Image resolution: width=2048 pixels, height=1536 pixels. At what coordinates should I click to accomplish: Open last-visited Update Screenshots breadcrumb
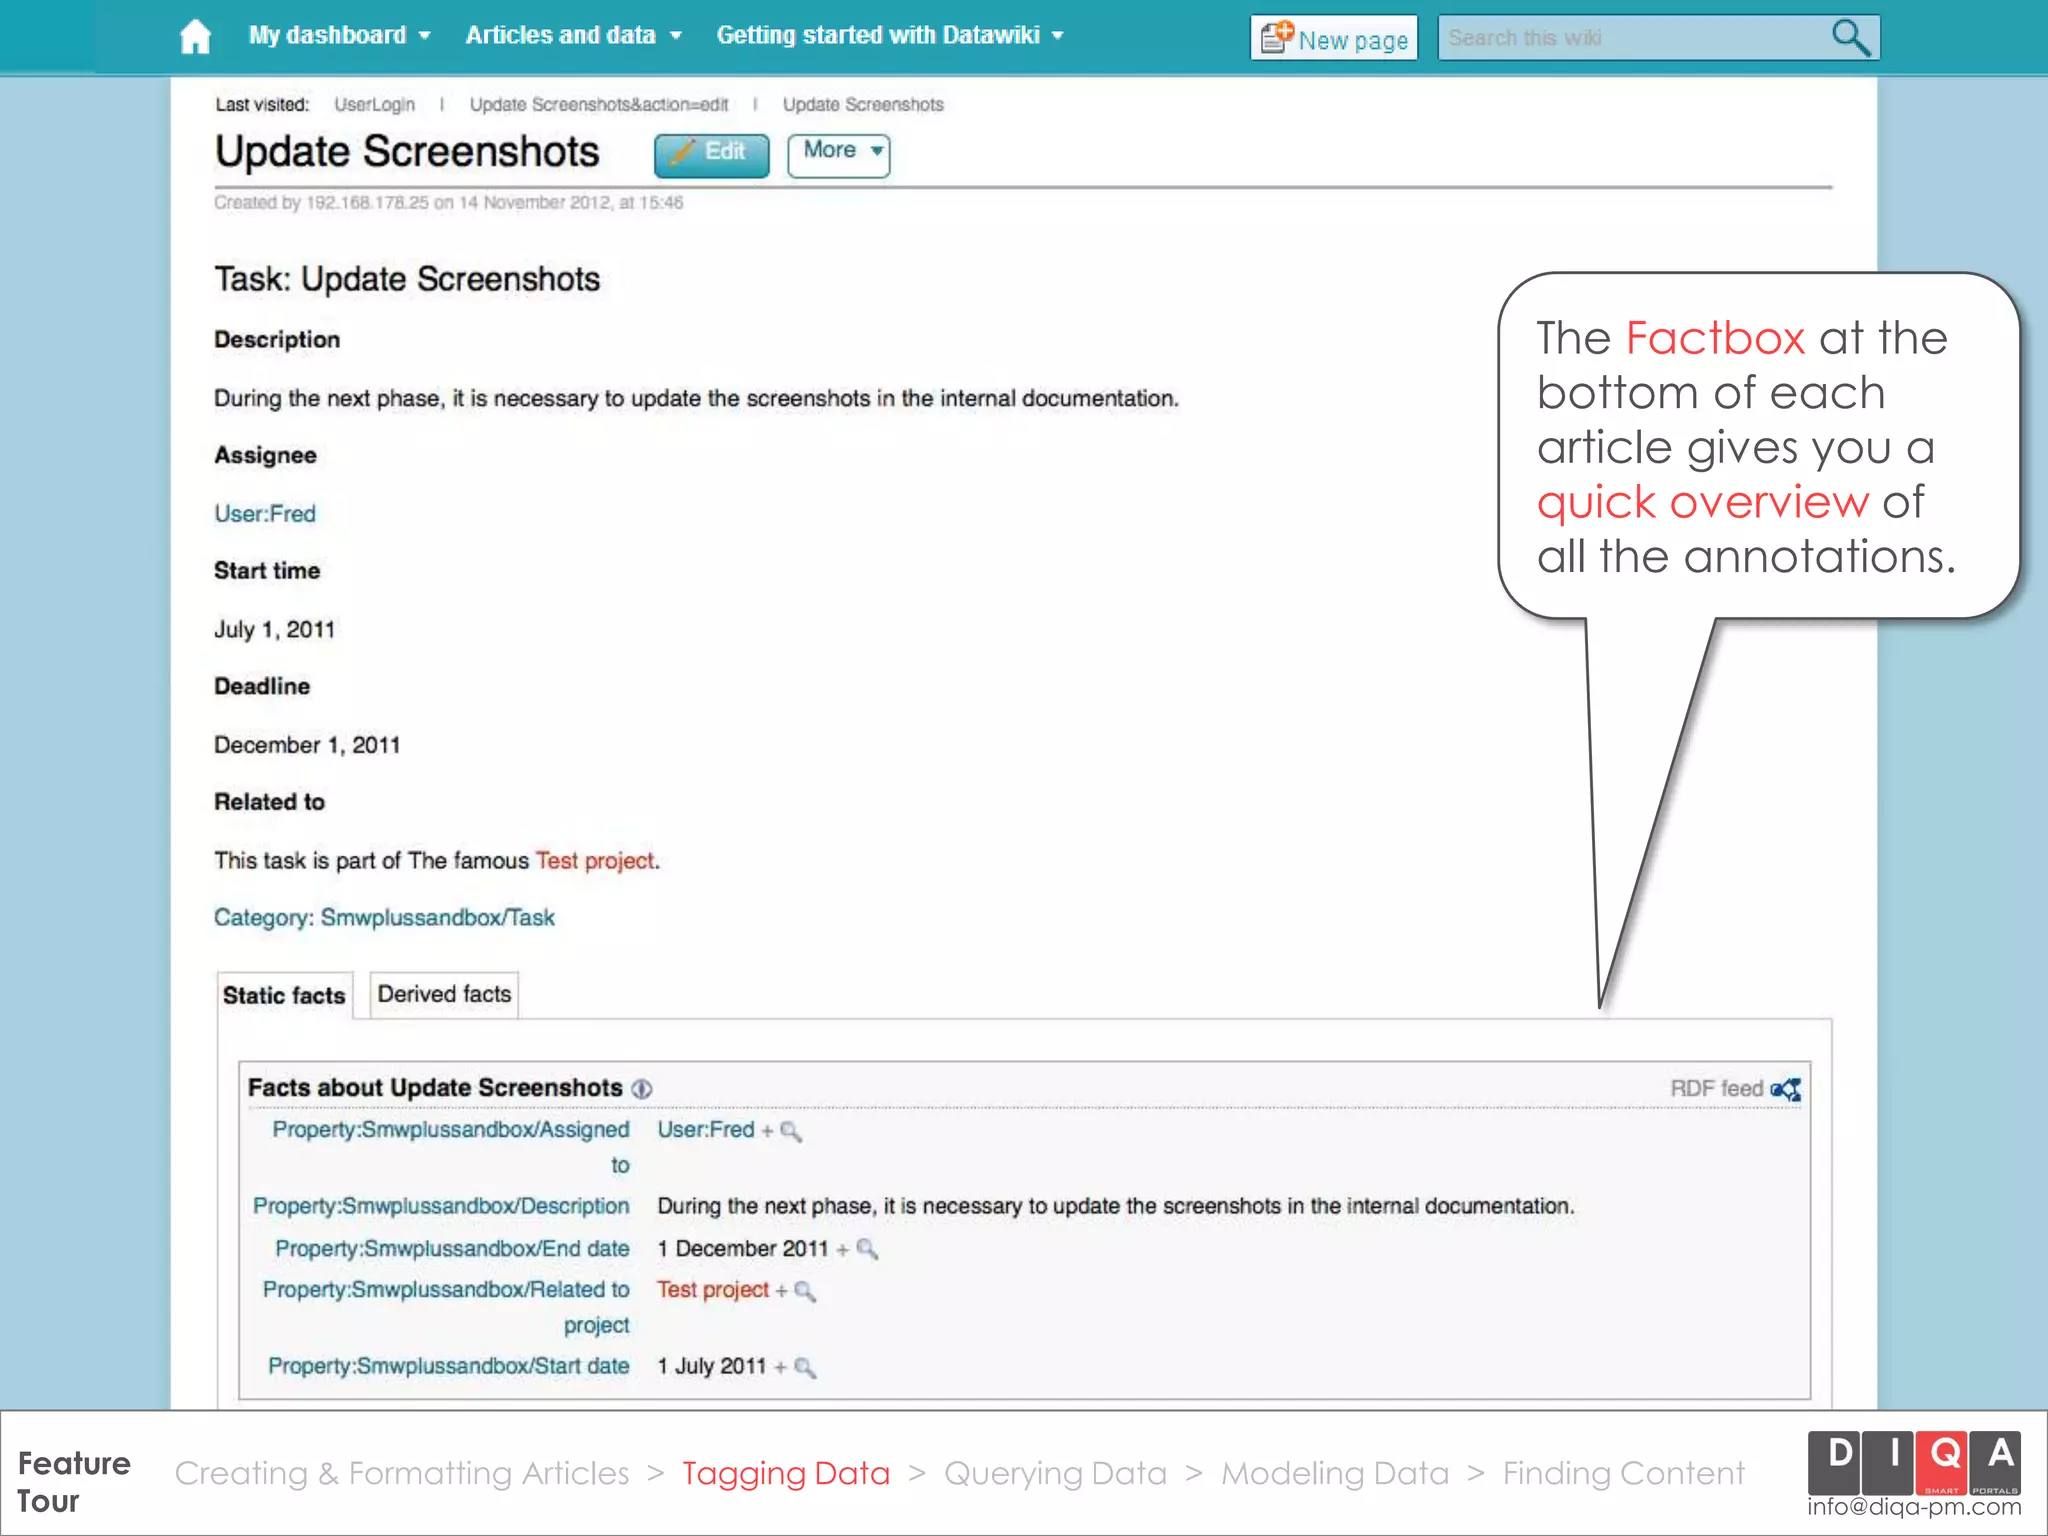[x=863, y=105]
